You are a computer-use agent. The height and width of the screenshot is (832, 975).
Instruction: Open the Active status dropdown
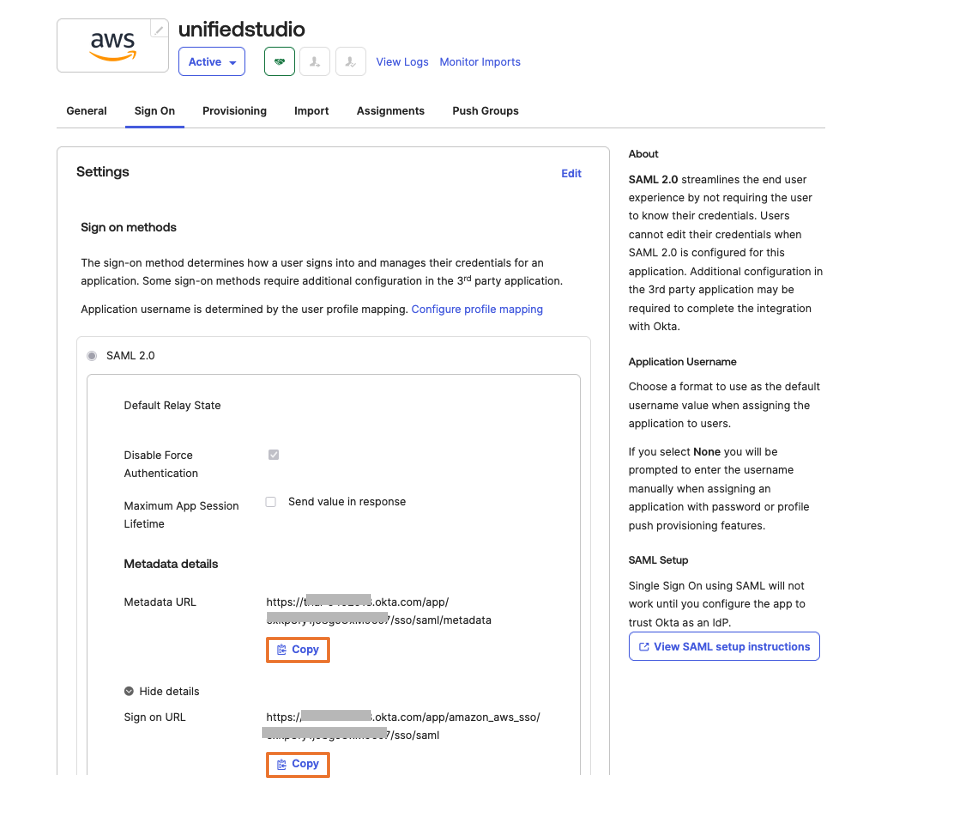pyautogui.click(x=211, y=61)
